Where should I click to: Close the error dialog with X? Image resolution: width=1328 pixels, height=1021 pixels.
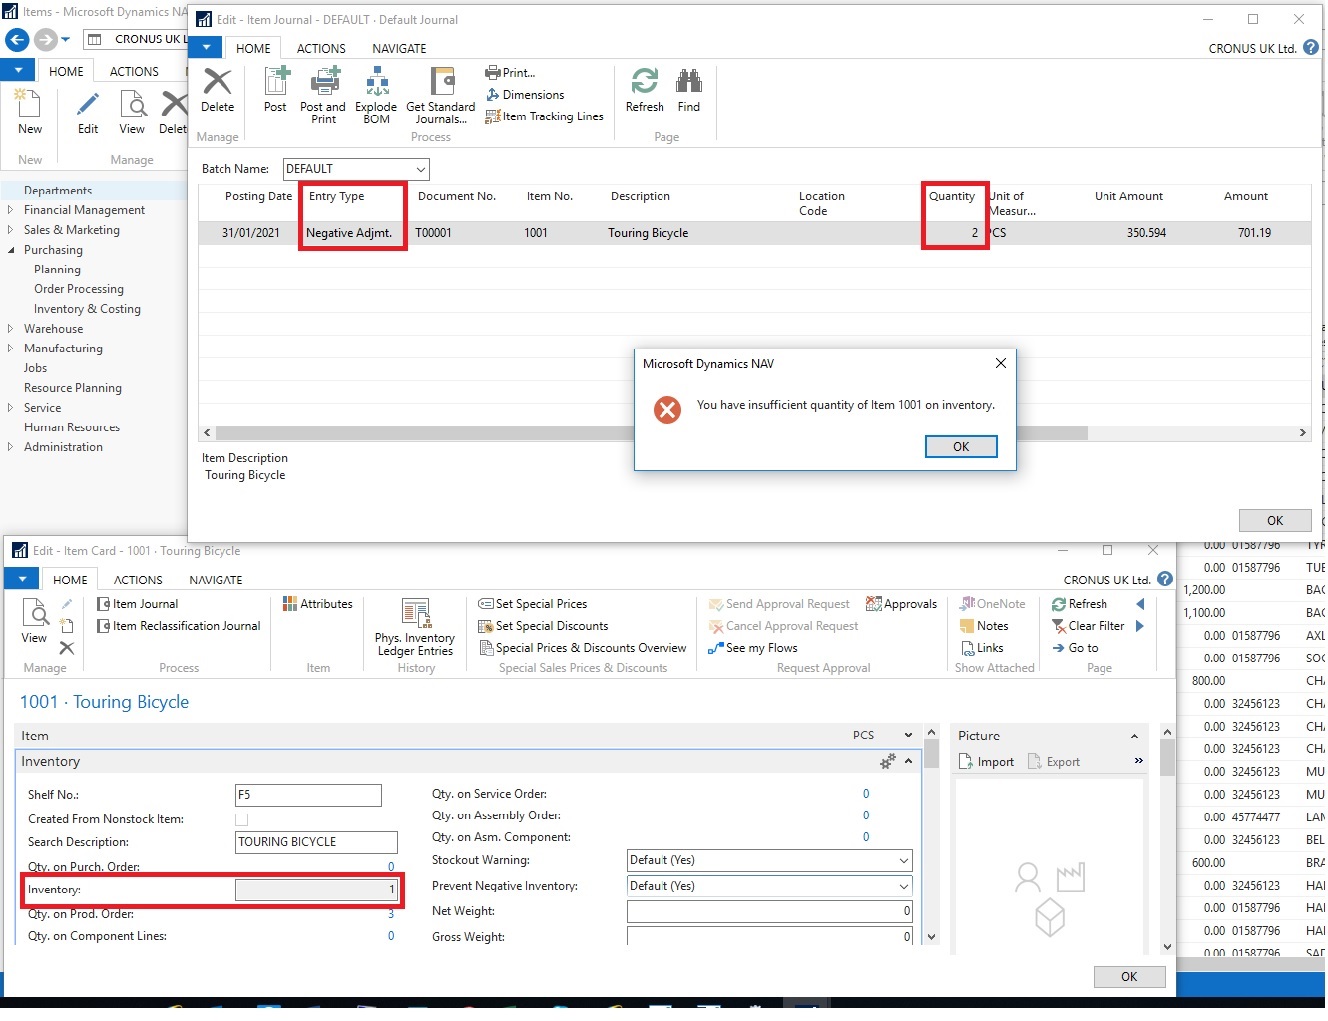[x=1000, y=363]
